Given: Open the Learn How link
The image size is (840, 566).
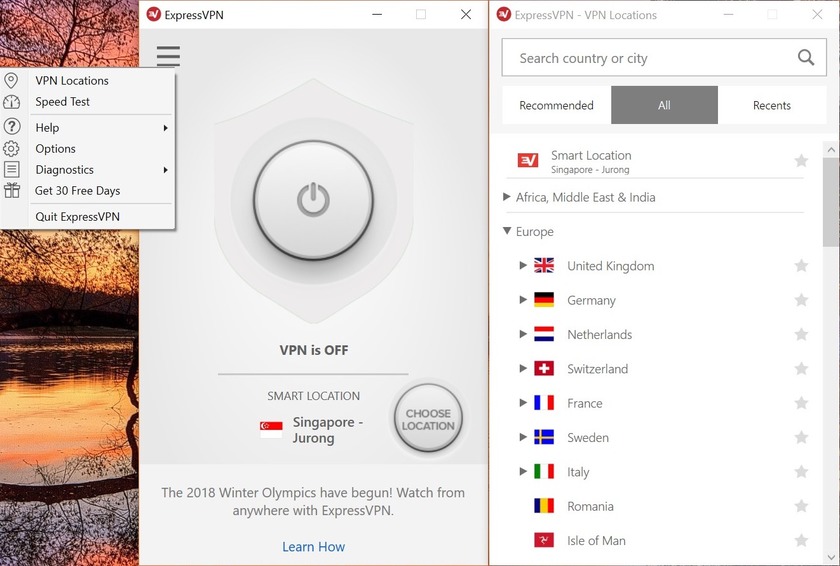Looking at the screenshot, I should click(313, 547).
